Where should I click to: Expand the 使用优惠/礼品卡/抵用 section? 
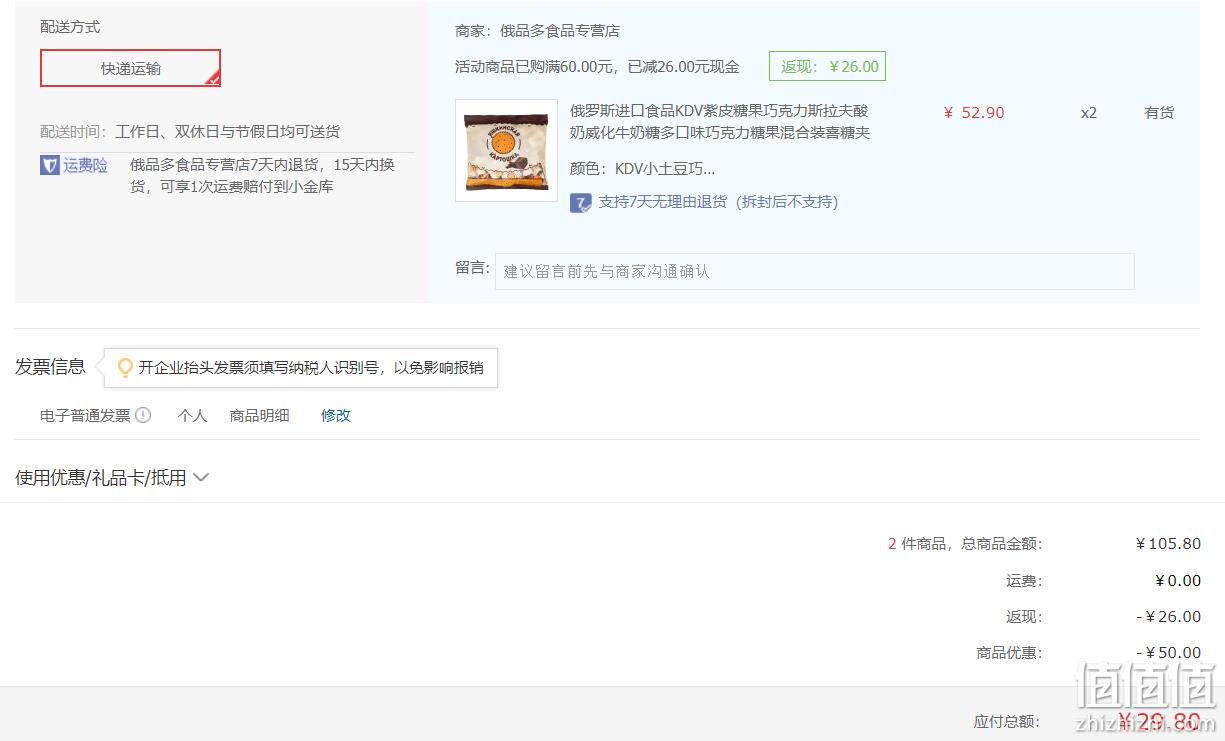112,478
